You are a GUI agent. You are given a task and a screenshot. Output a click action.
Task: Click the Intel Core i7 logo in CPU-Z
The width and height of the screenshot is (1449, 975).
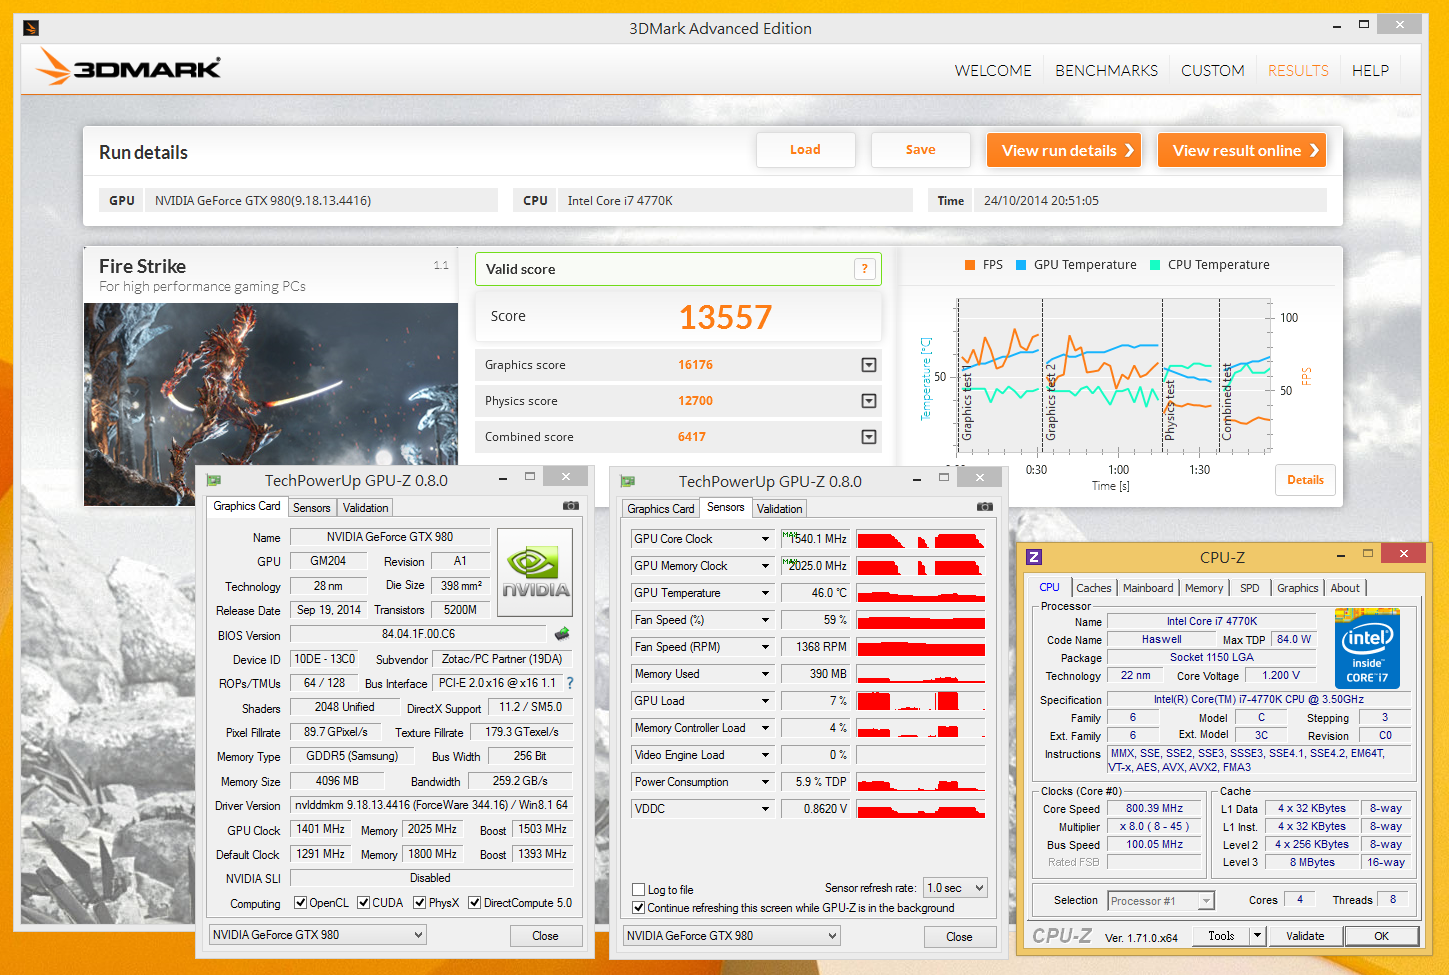(1367, 648)
